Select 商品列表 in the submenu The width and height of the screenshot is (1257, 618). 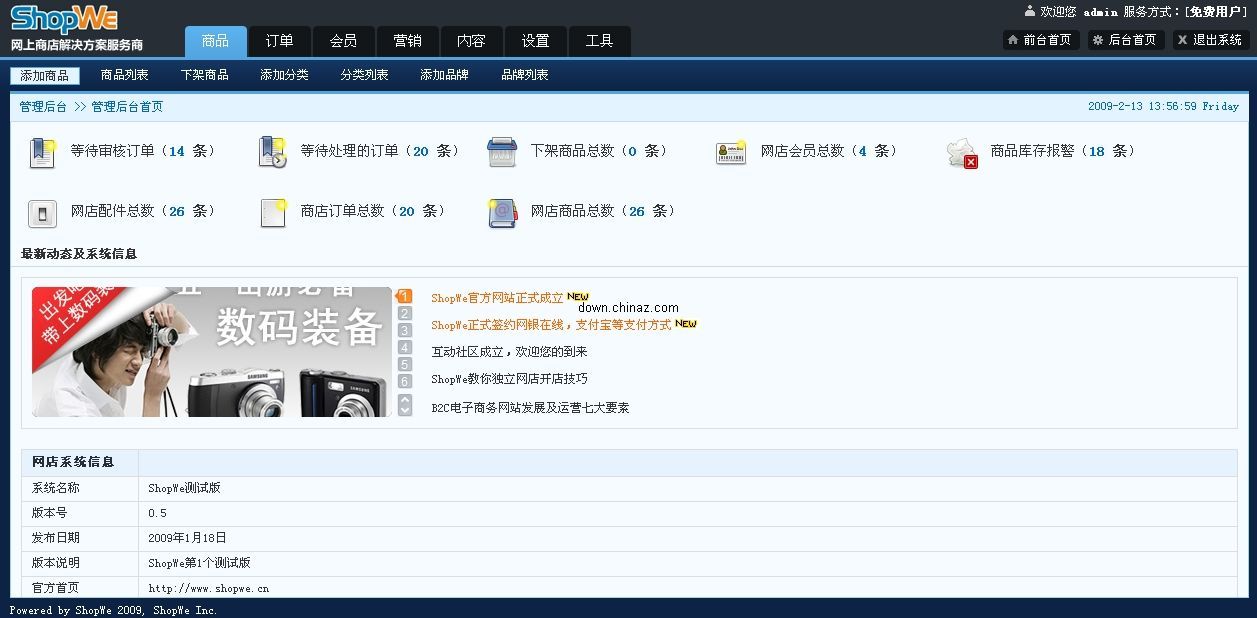point(125,75)
